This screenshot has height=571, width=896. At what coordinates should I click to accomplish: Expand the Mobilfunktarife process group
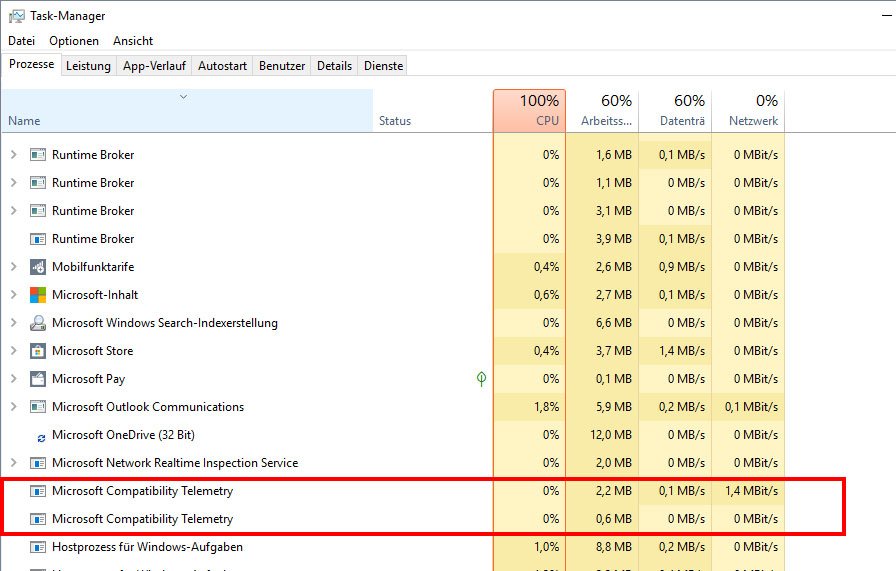pyautogui.click(x=14, y=266)
